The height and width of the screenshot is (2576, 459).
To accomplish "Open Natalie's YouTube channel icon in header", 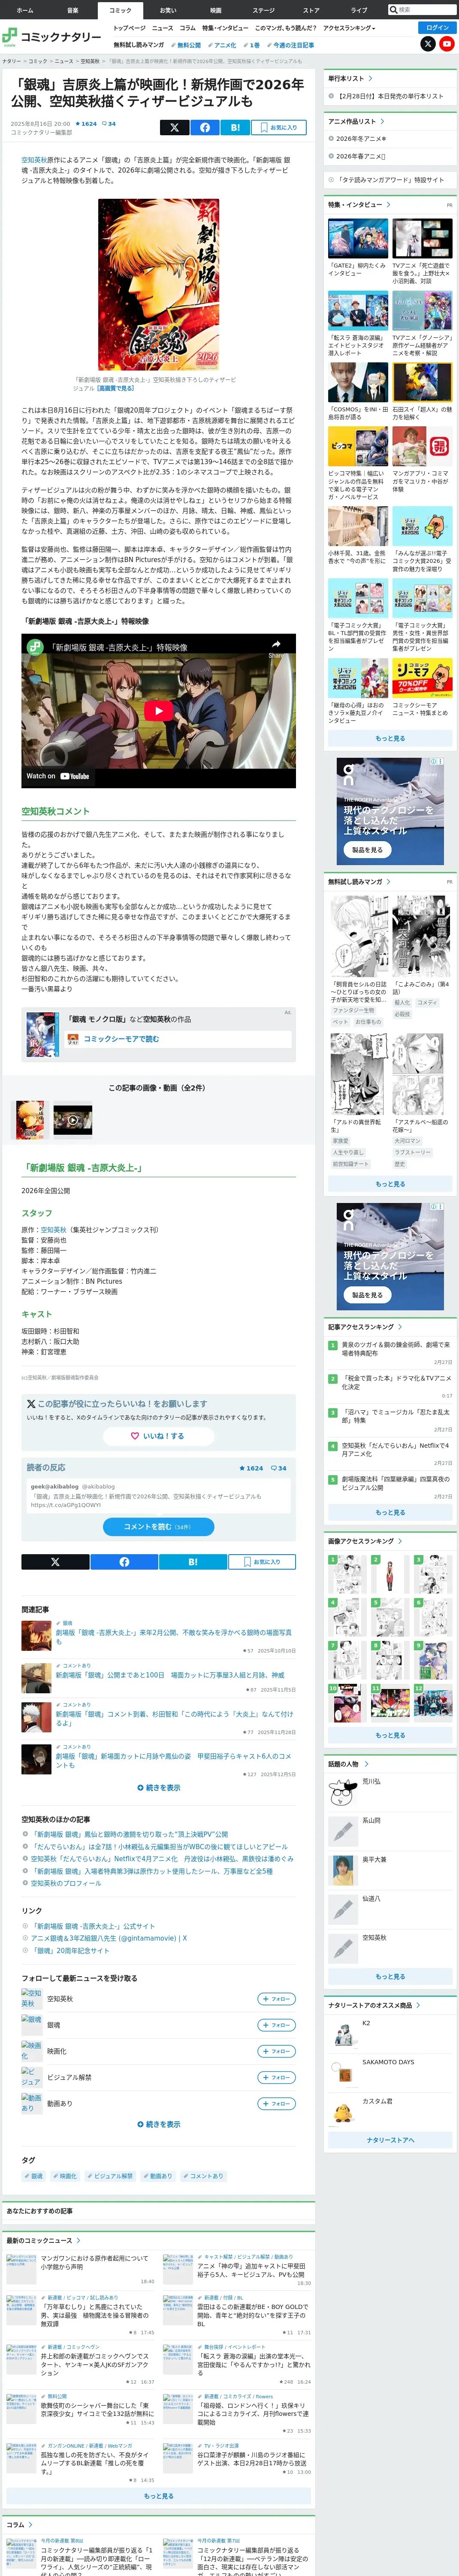I will [x=447, y=44].
